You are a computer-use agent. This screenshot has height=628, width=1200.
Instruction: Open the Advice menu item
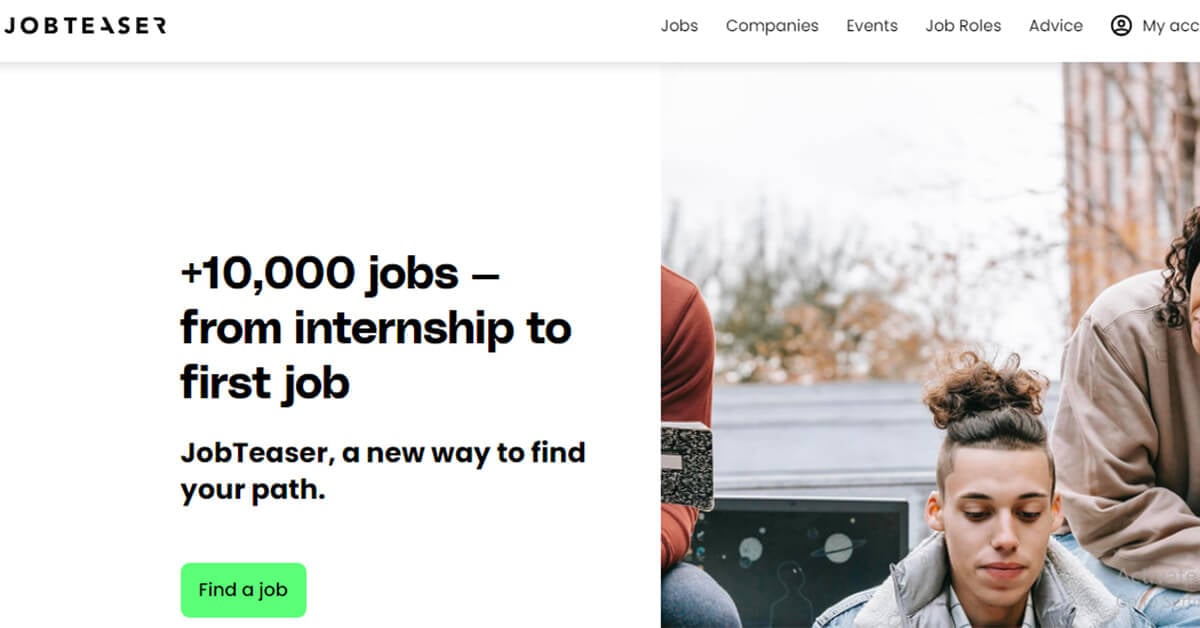[x=1056, y=26]
